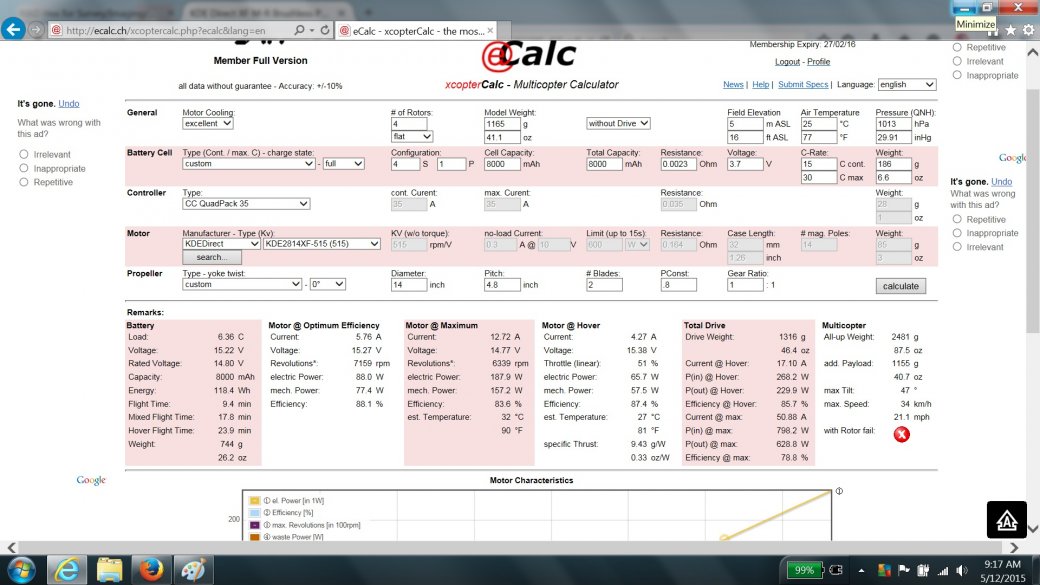Click the # of Rotors input field
The width and height of the screenshot is (1040, 585).
tap(409, 123)
